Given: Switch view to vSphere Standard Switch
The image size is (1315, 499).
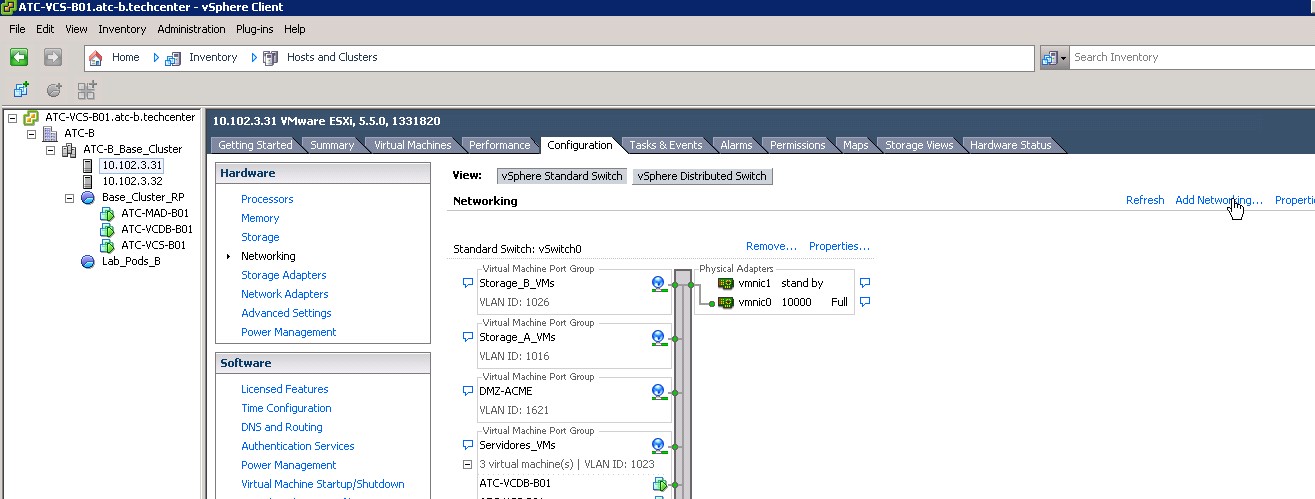Looking at the screenshot, I should tap(562, 176).
